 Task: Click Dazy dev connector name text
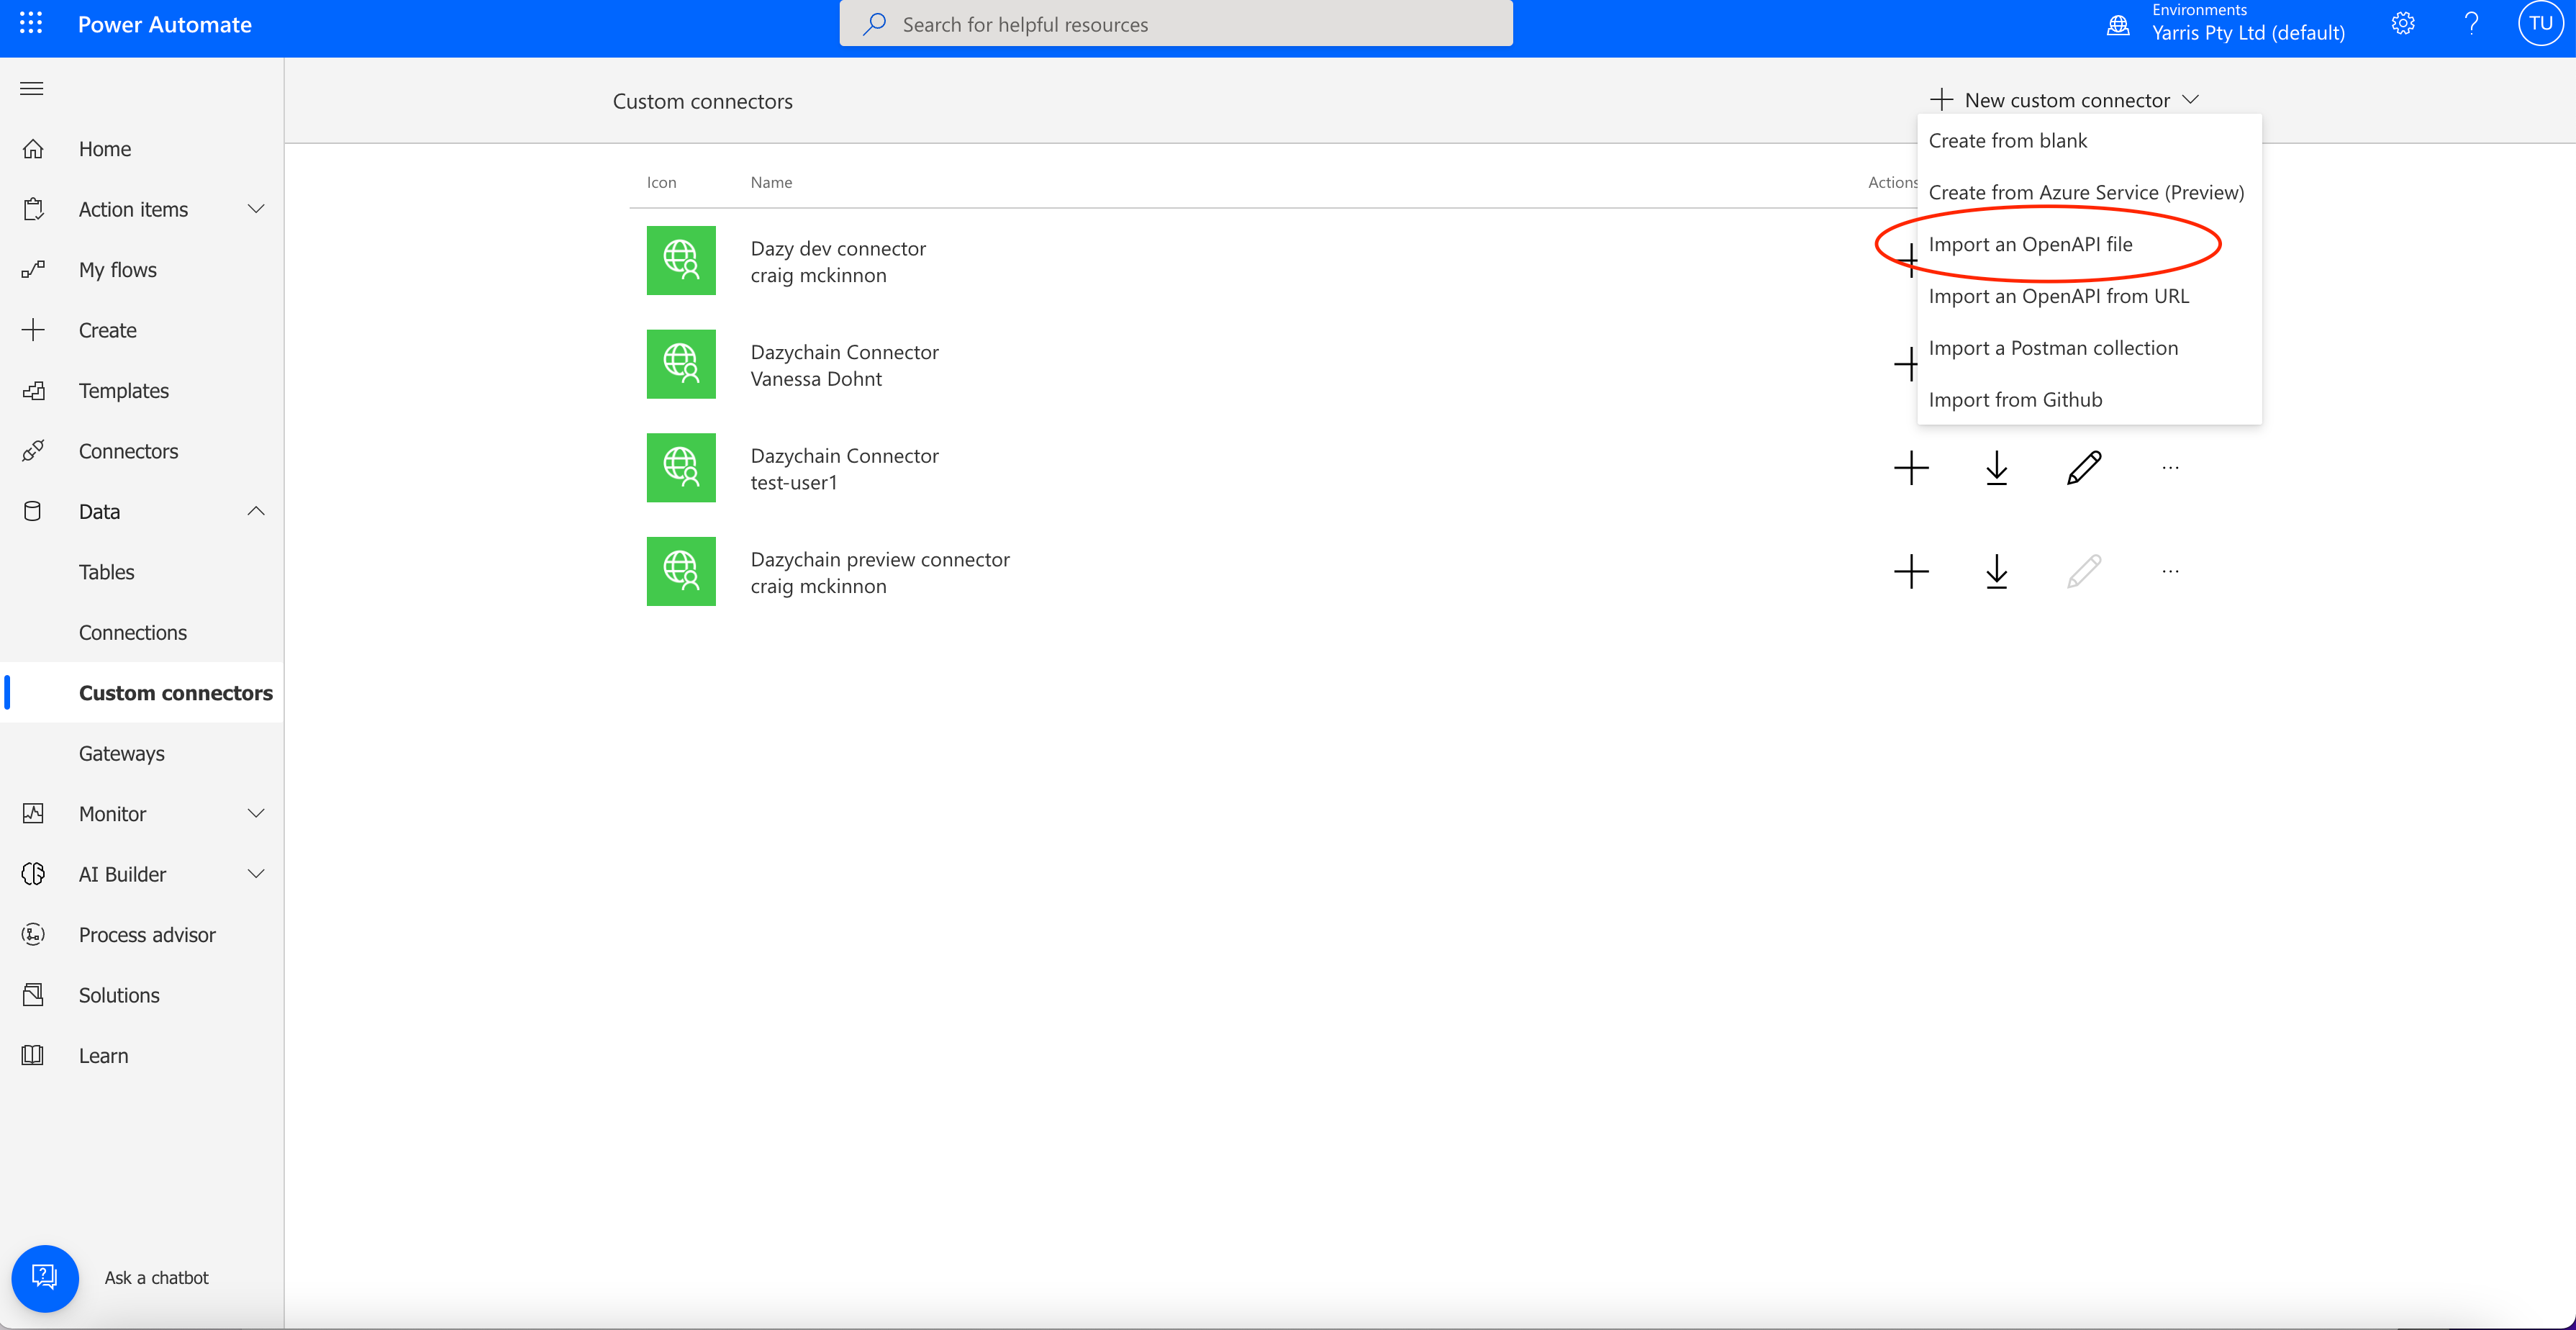click(838, 248)
